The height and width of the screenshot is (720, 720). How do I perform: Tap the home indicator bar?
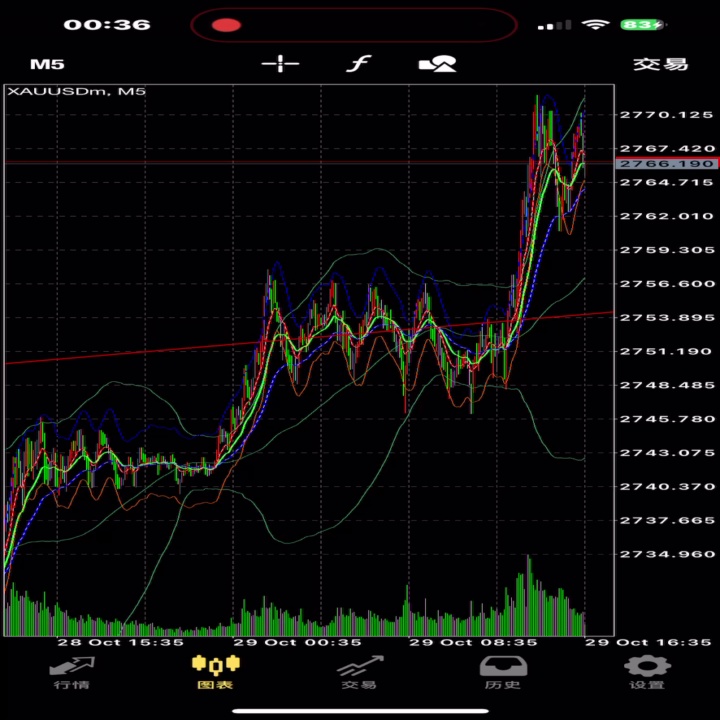(x=360, y=711)
